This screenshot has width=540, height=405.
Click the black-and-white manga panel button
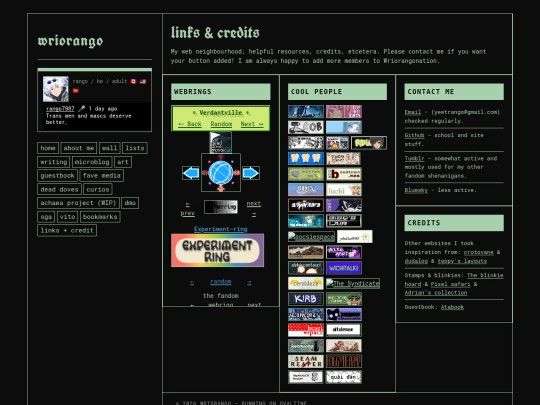point(306,143)
